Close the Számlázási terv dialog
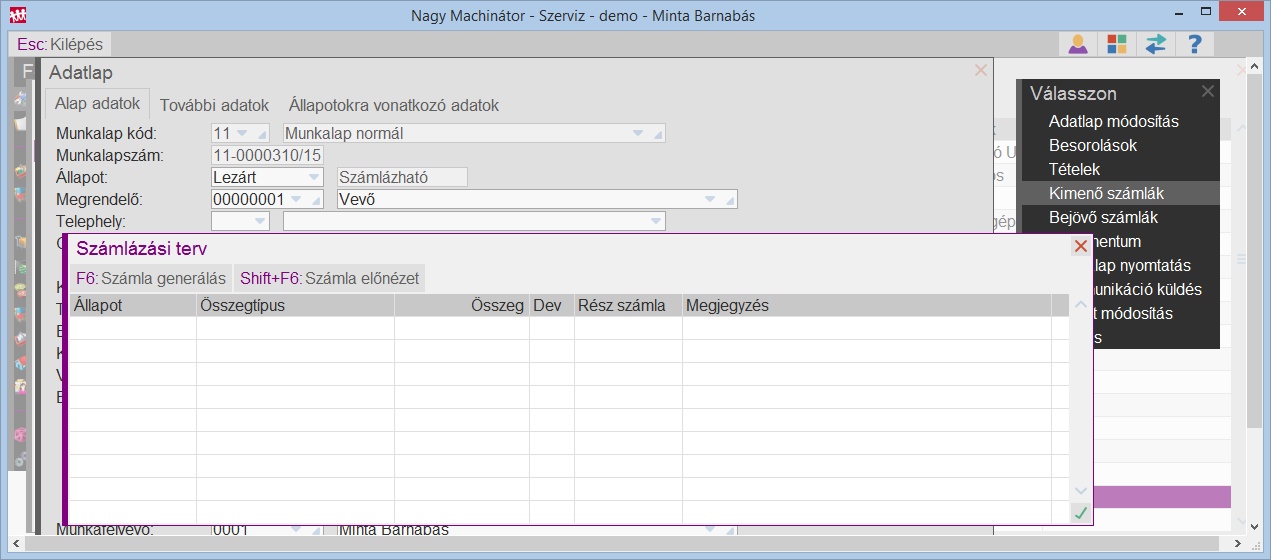1271x560 pixels. coord(1080,247)
